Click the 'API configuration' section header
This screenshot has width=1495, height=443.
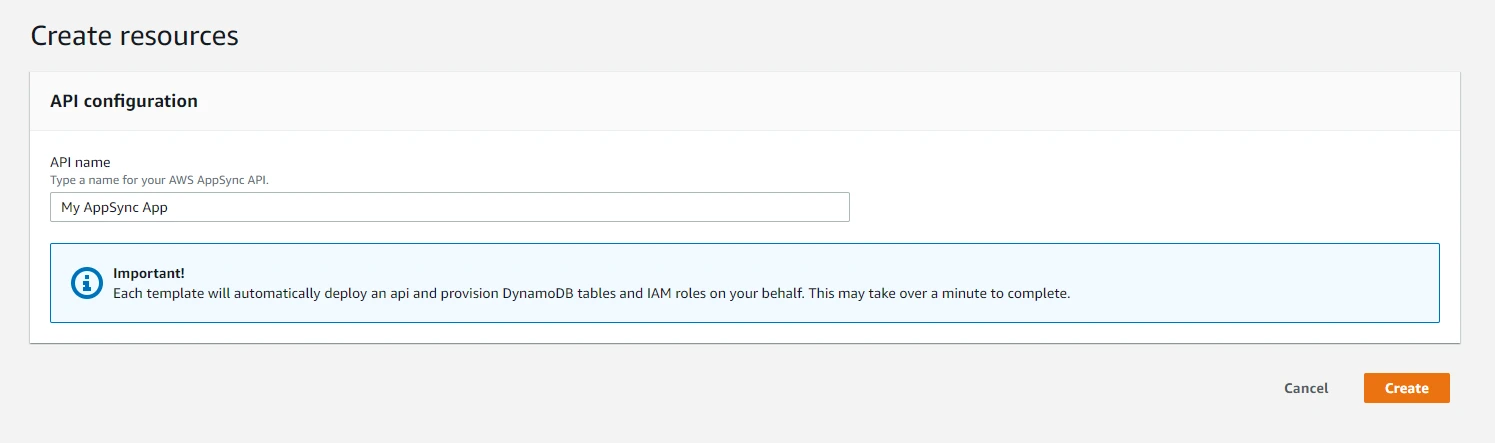(124, 101)
